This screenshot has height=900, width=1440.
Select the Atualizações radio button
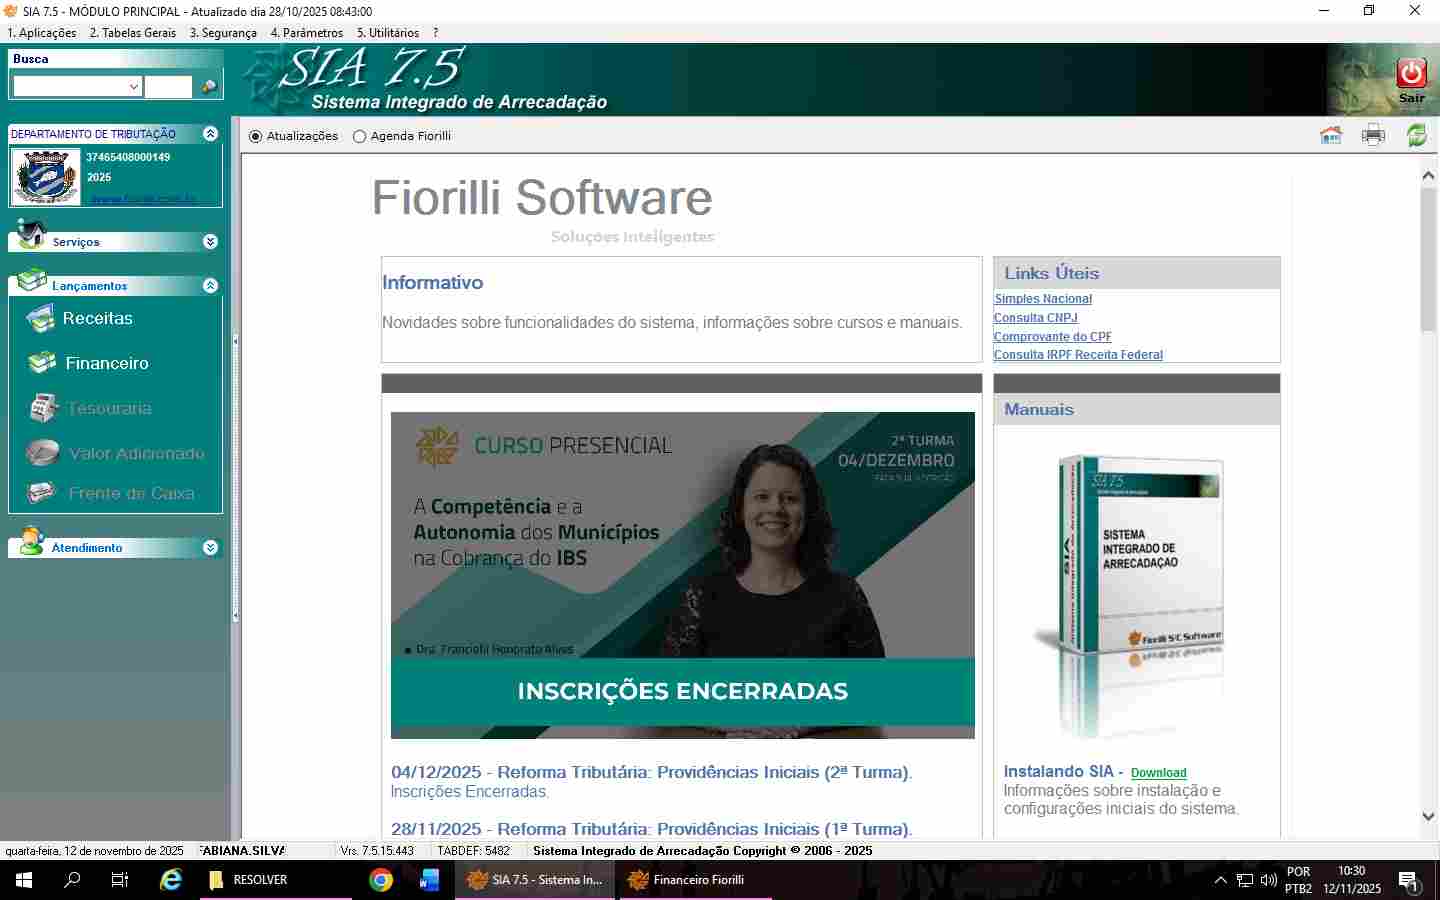pyautogui.click(x=256, y=137)
